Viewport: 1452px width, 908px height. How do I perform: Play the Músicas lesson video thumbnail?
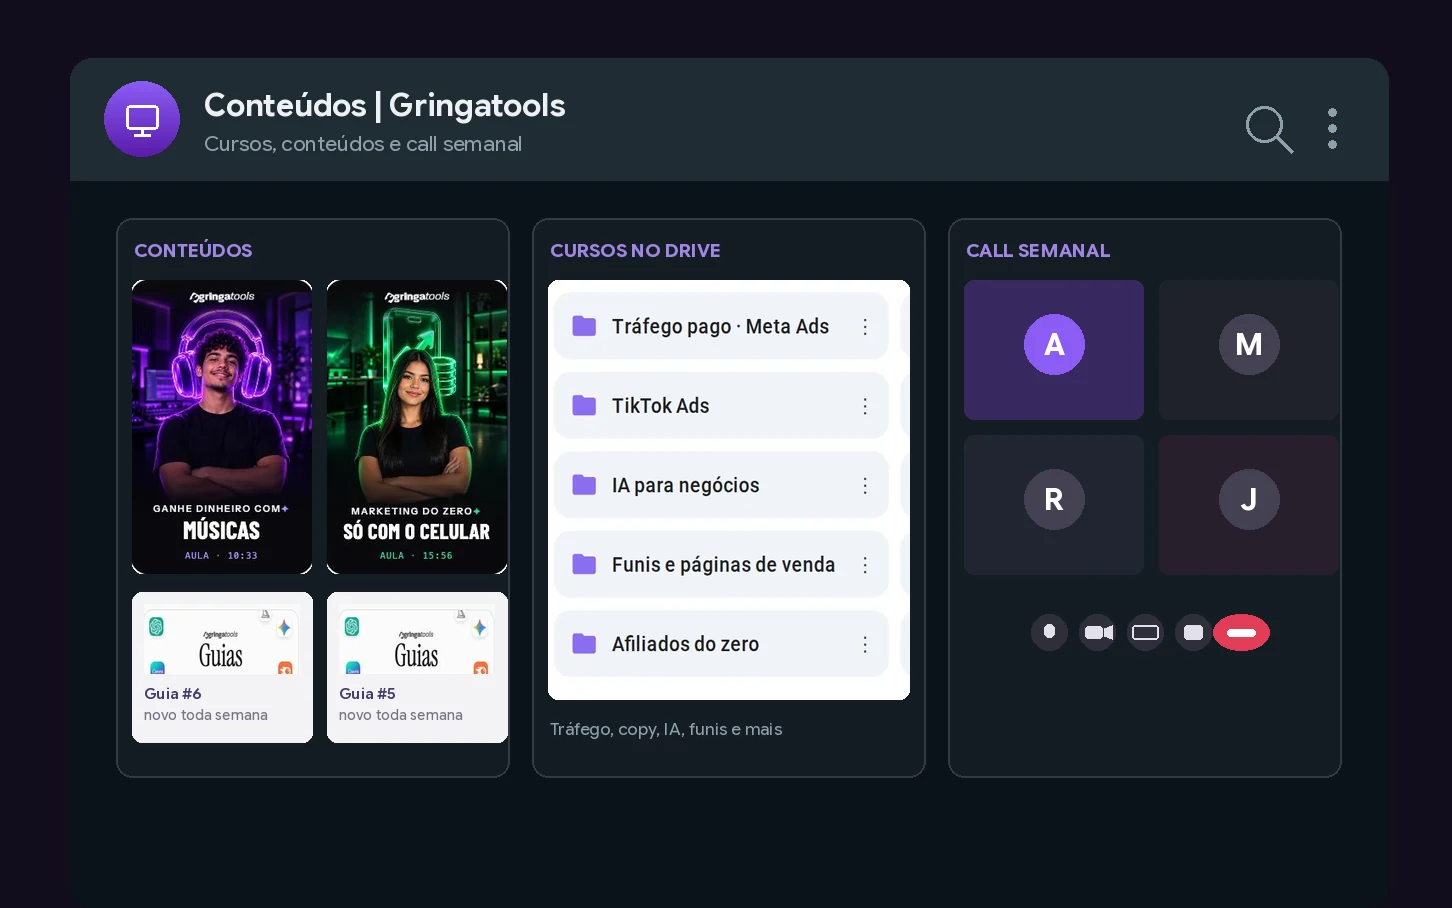click(x=222, y=427)
